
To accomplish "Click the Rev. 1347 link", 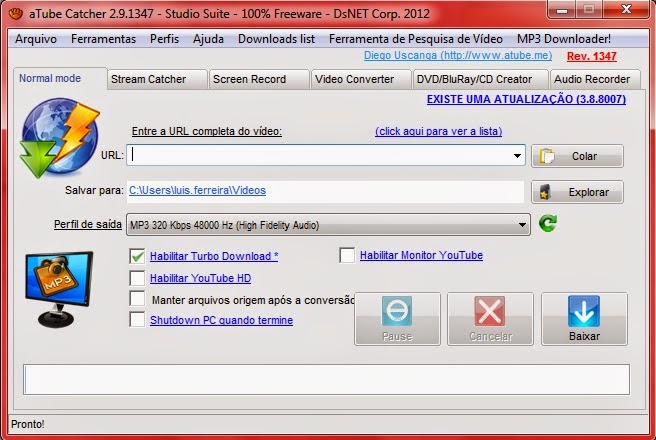I will point(592,56).
